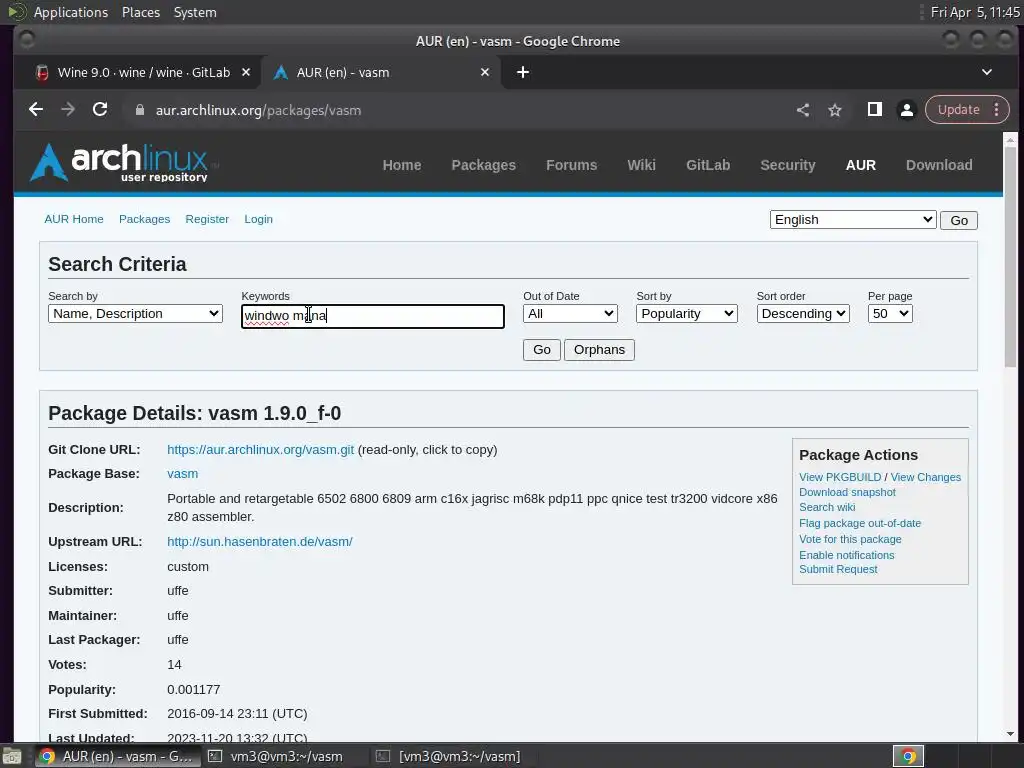Open Chrome three-dot menu

(x=997, y=110)
